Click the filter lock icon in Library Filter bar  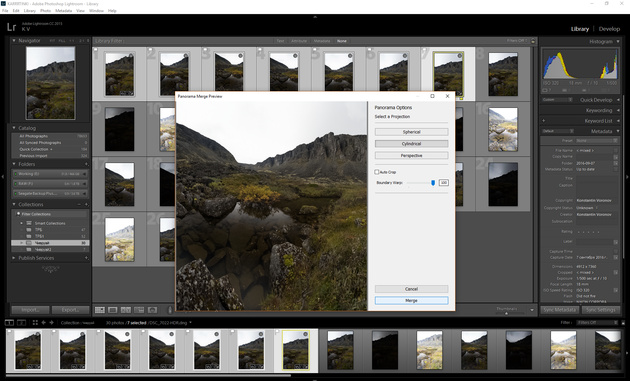tap(533, 41)
